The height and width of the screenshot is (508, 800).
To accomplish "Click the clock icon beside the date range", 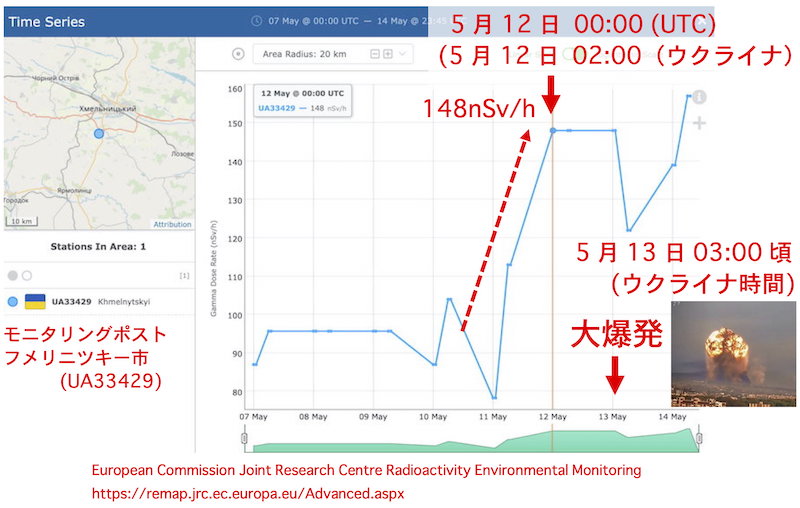I will 257,21.
